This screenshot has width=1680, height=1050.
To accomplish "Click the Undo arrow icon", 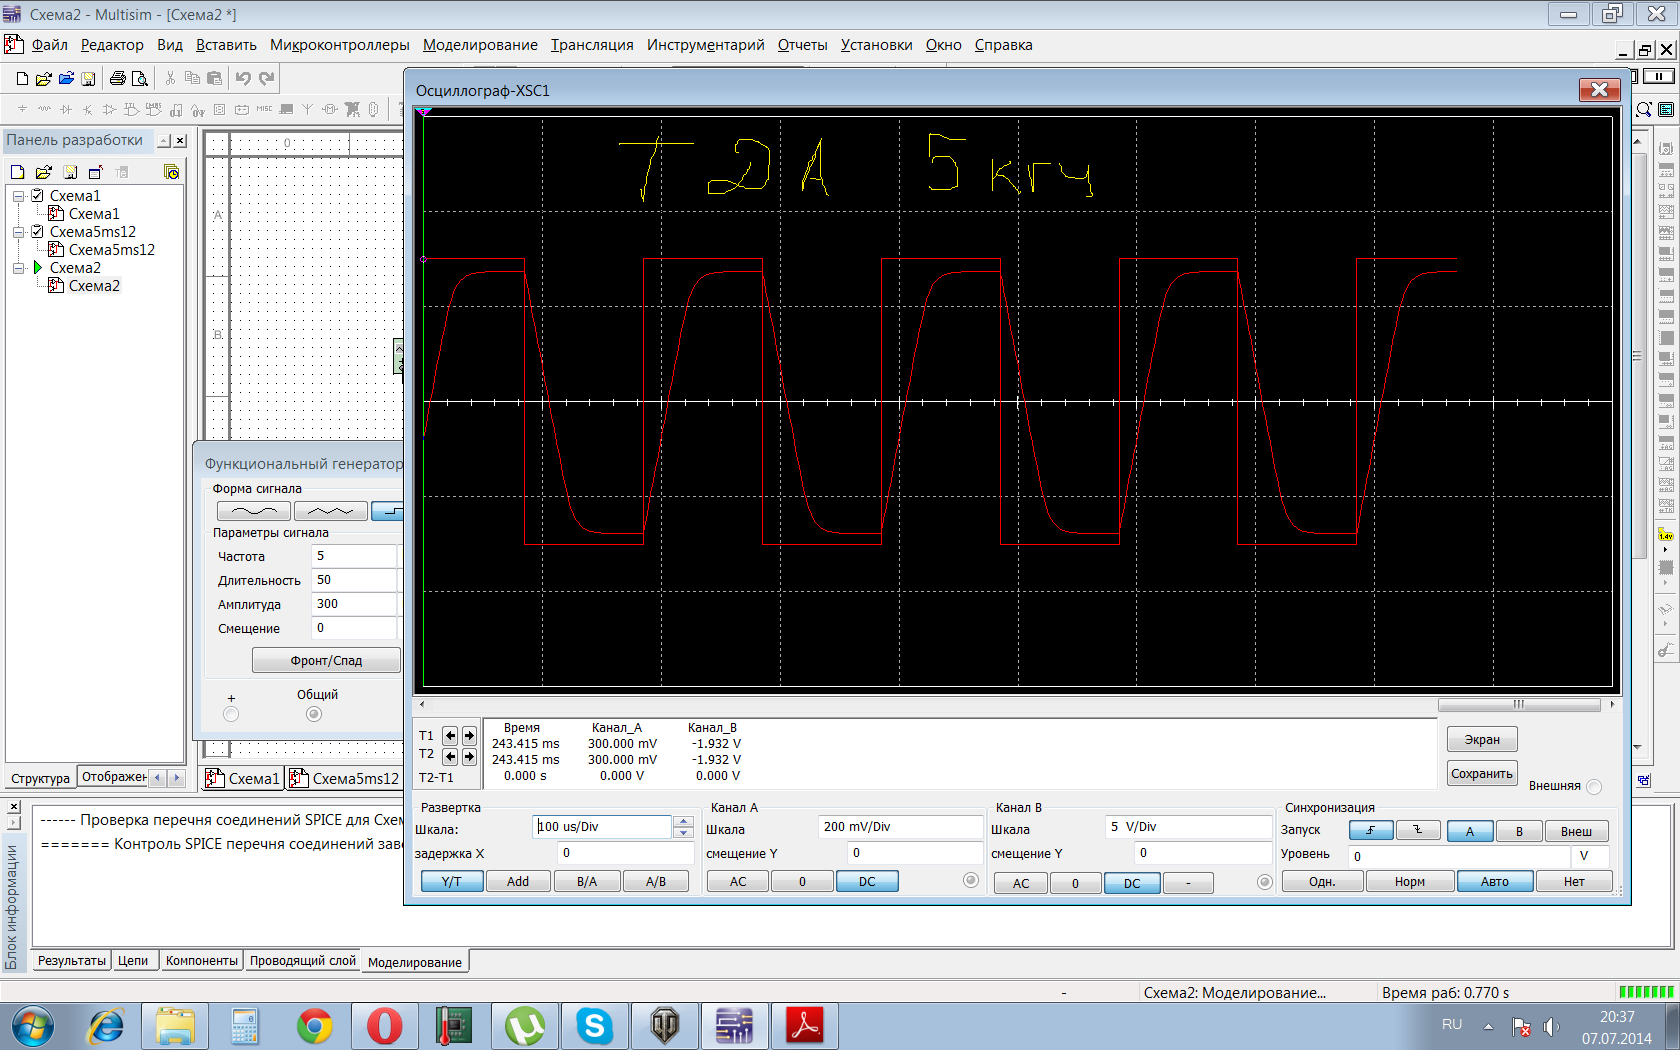I will click(x=243, y=78).
